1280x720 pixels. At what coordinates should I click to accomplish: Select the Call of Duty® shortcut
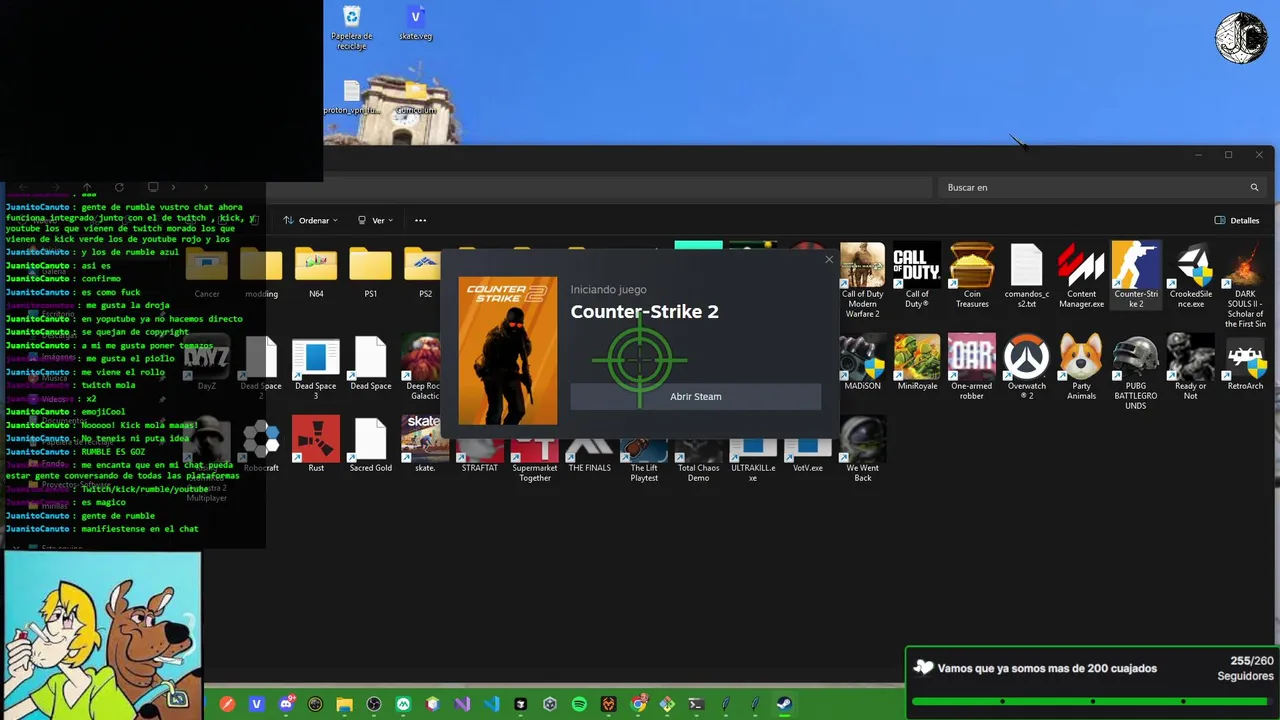pos(917,276)
